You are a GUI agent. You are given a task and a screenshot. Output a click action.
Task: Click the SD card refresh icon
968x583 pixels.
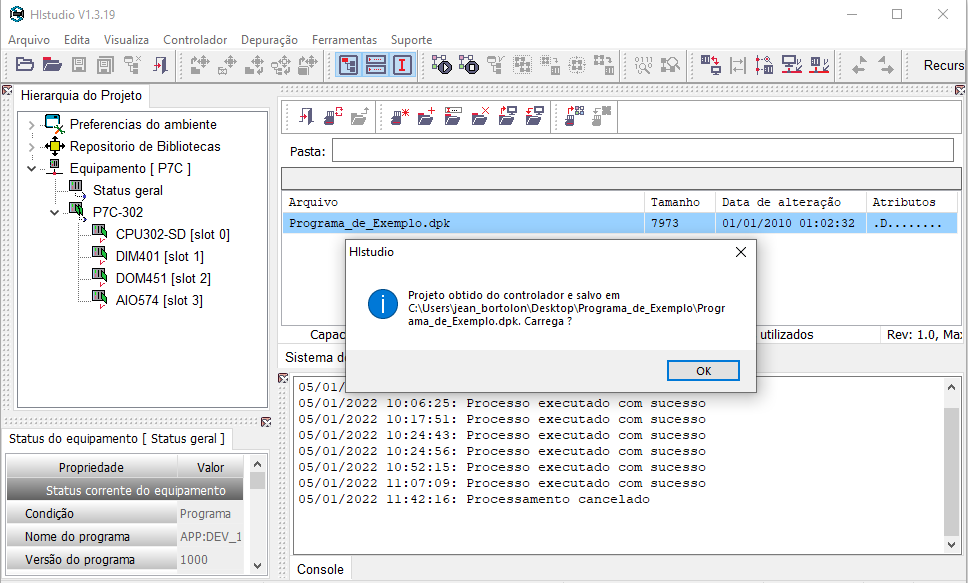point(333,115)
